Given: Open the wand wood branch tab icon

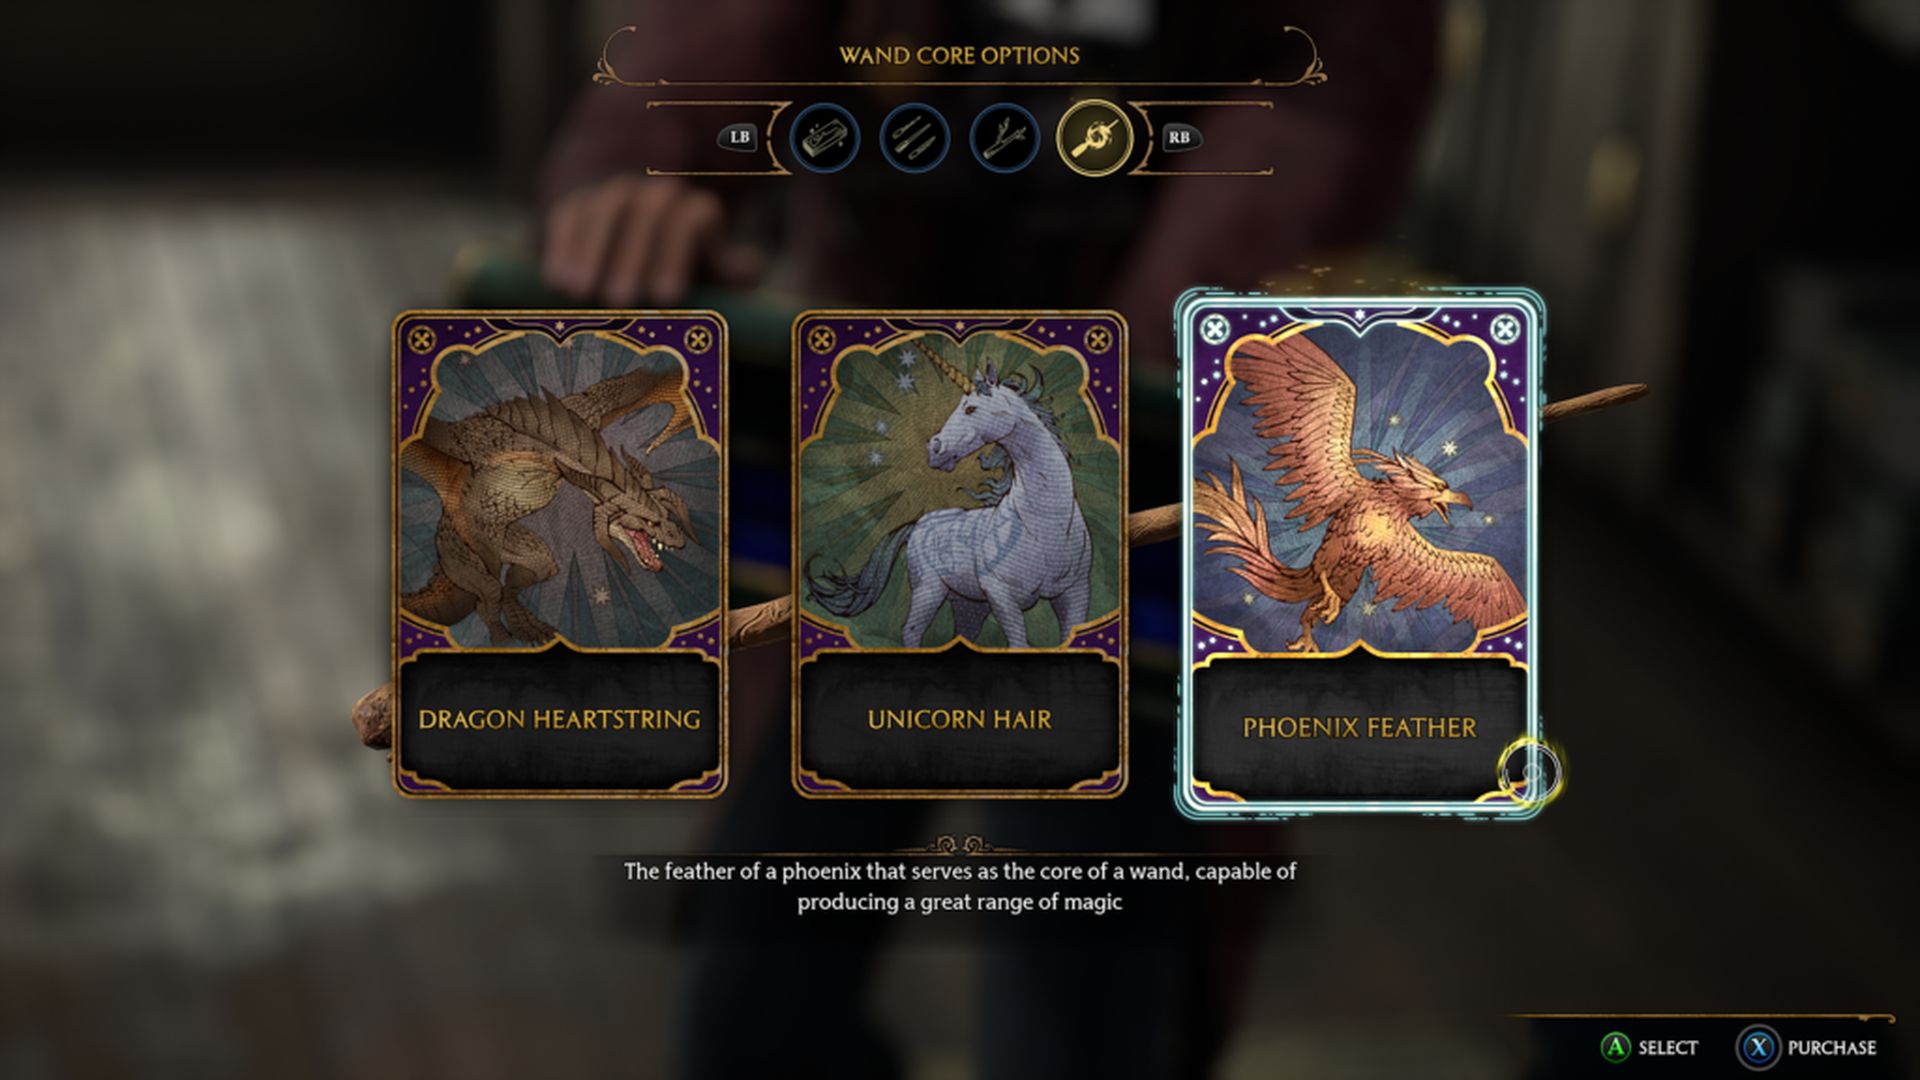Looking at the screenshot, I should [1004, 138].
